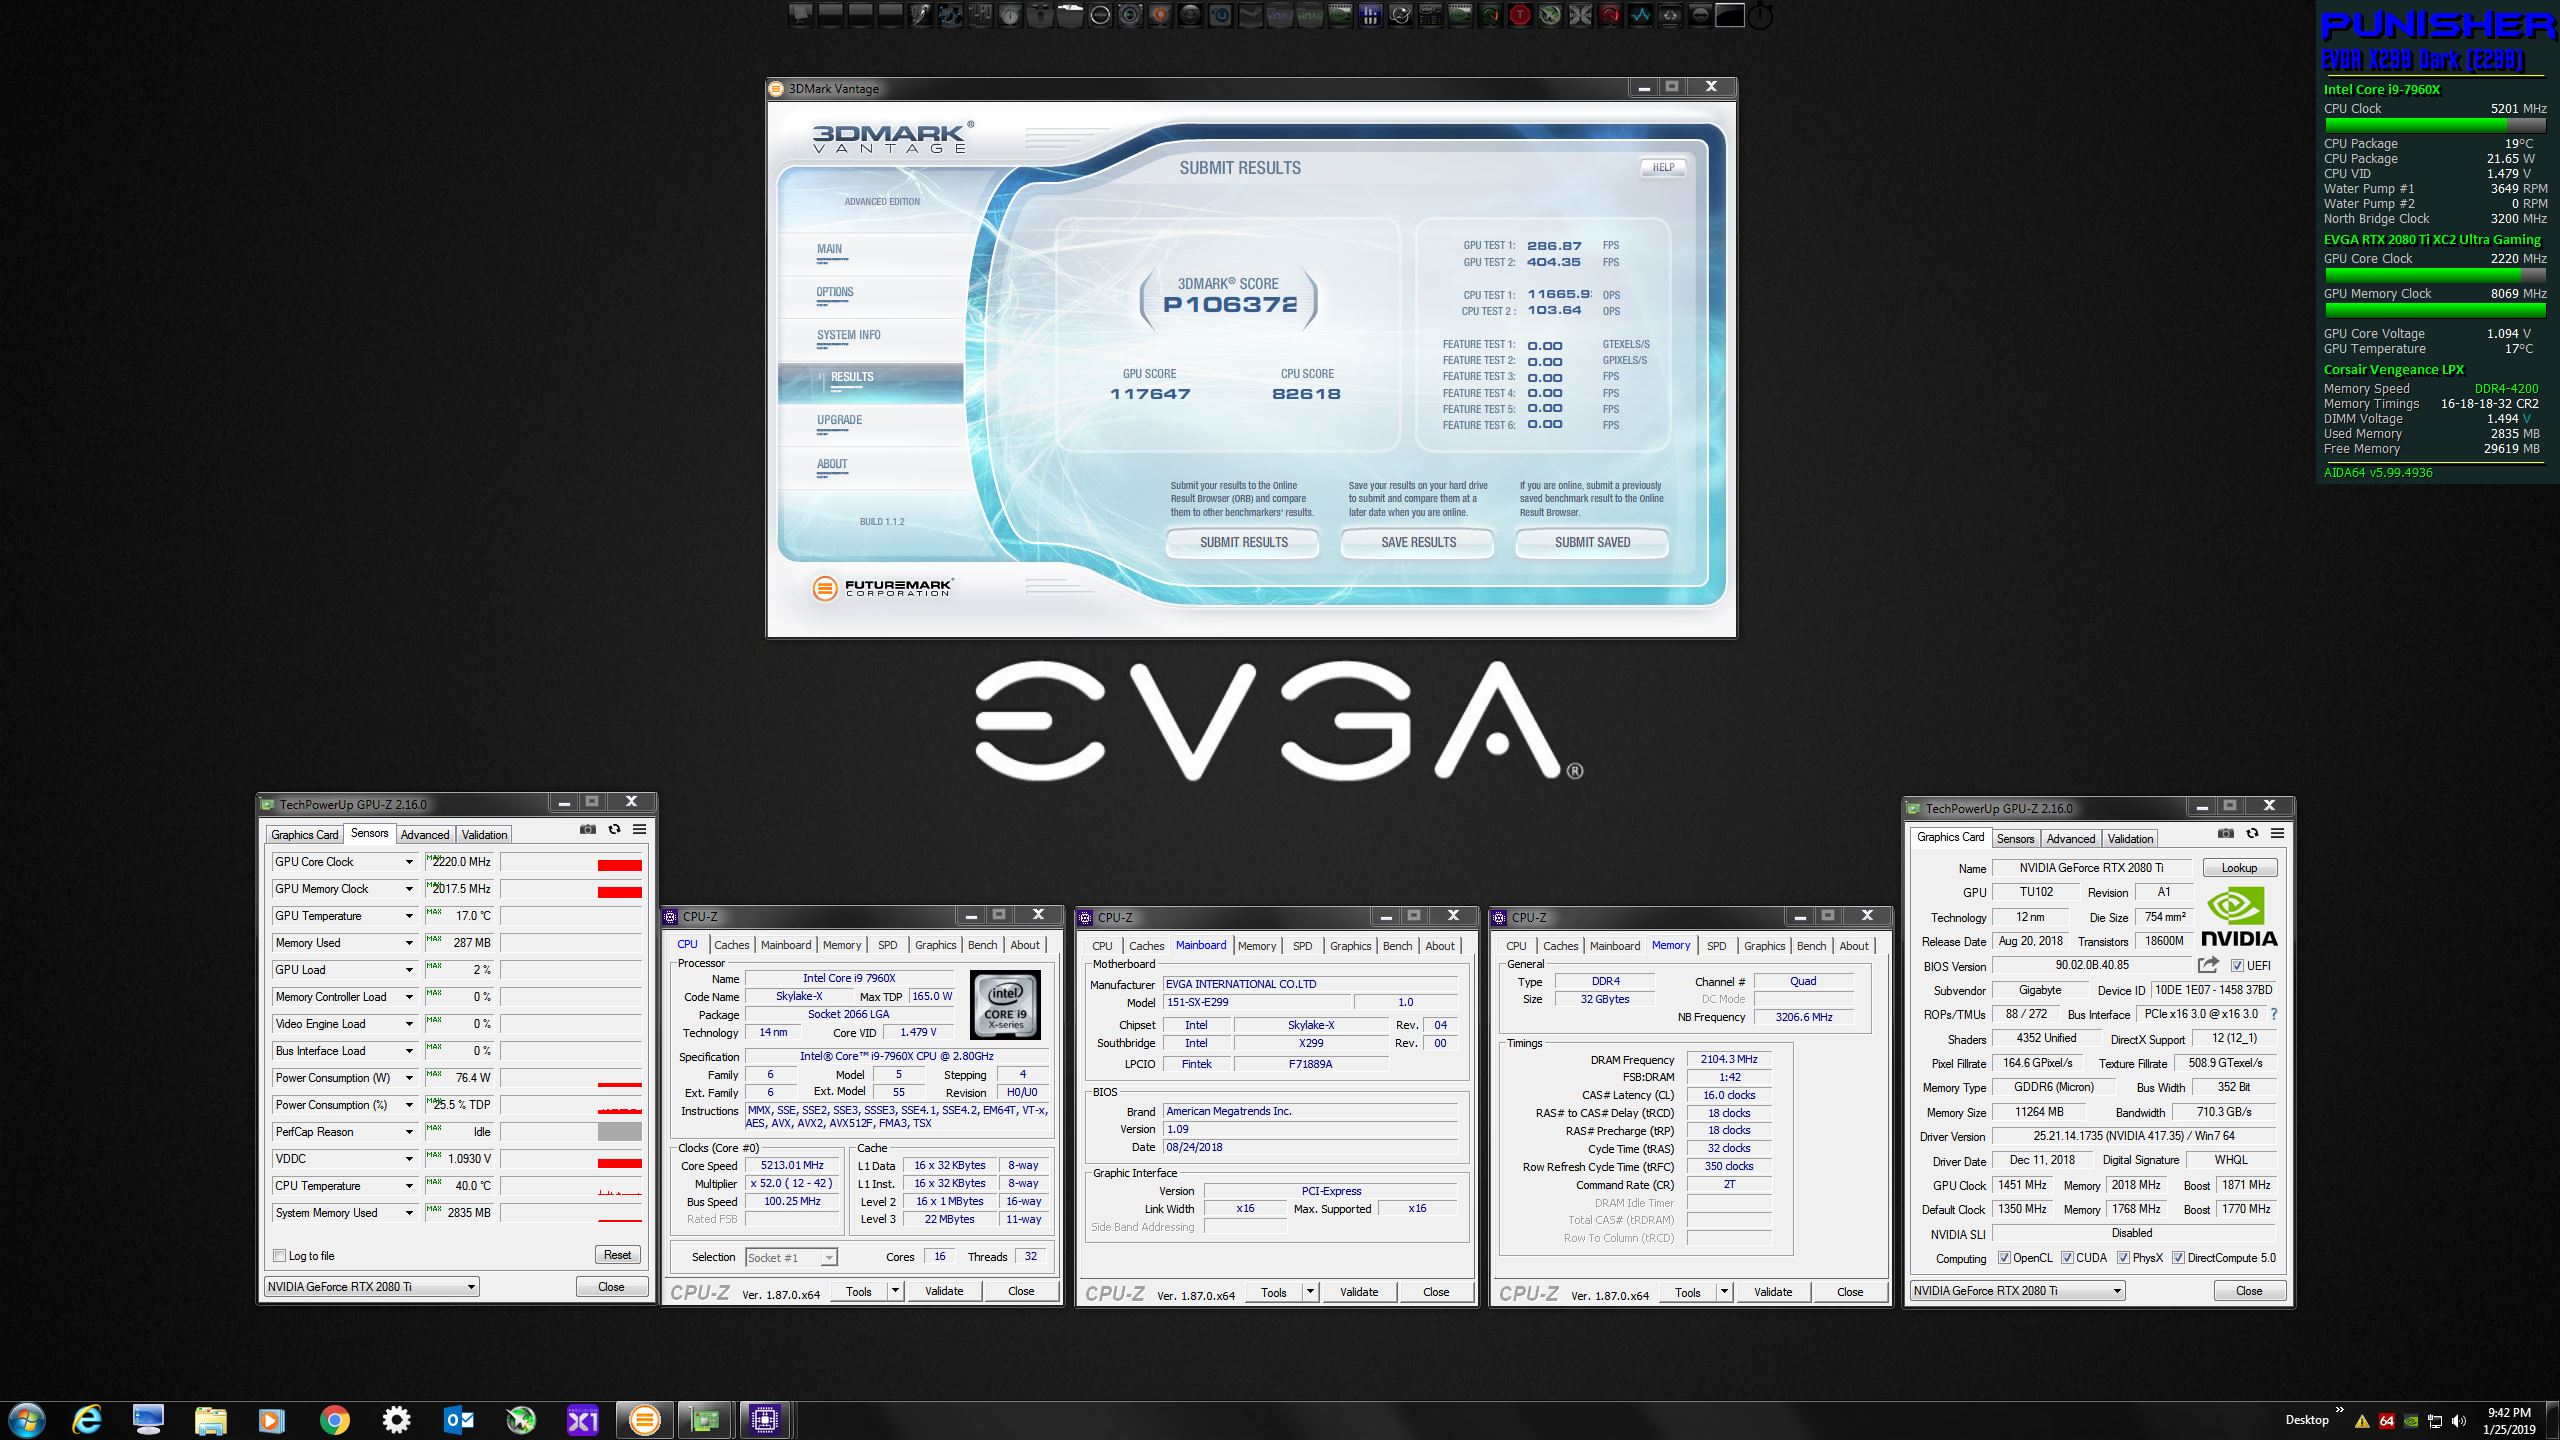Image resolution: width=2560 pixels, height=1440 pixels.
Task: Expand the GPU Core Clock sensor dropdown
Action: pyautogui.click(x=408, y=862)
